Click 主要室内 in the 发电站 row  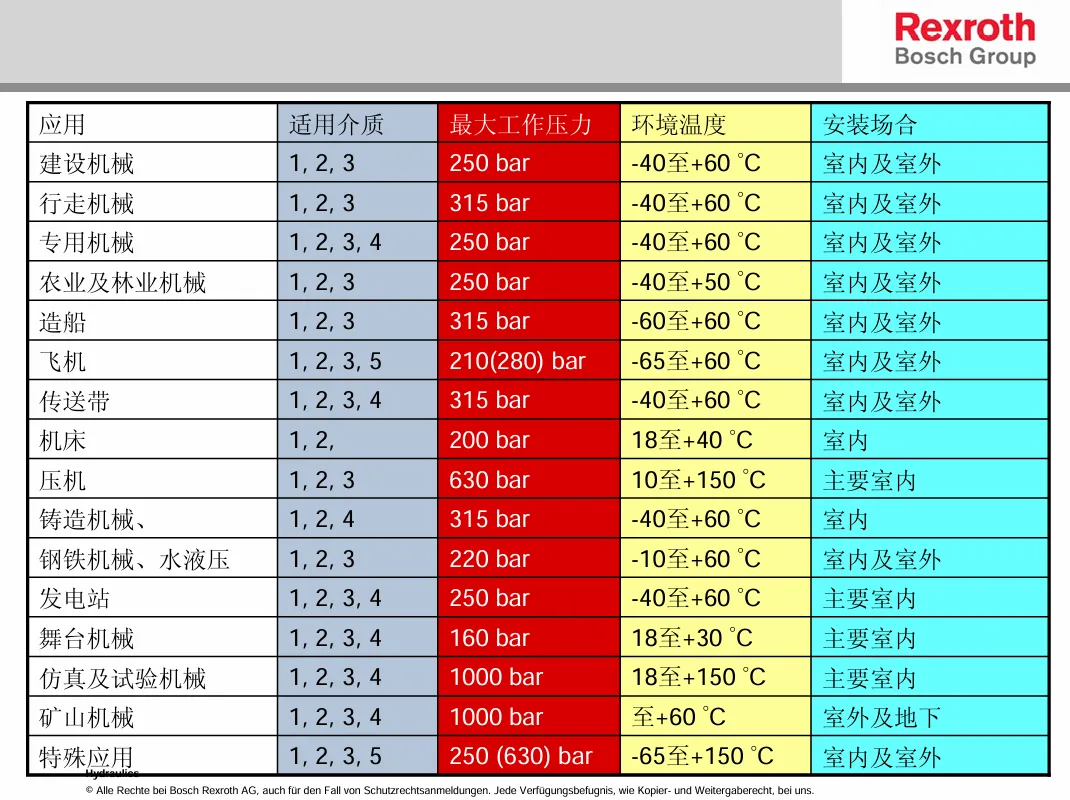869,599
